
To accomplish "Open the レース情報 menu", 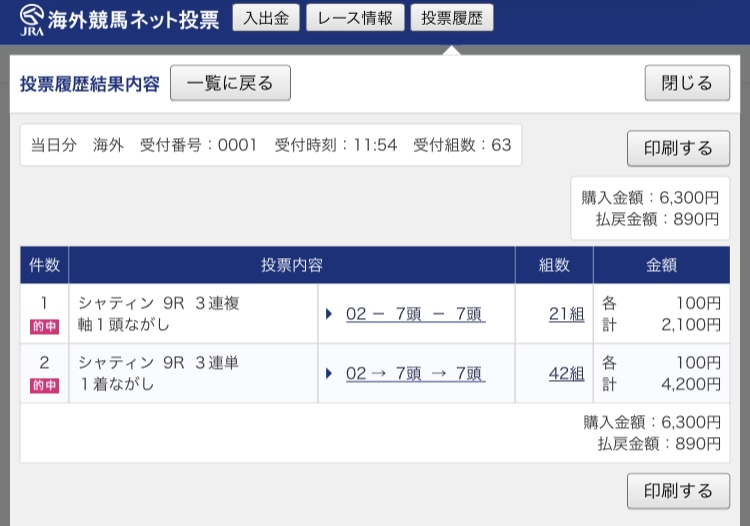I will pyautogui.click(x=355, y=18).
